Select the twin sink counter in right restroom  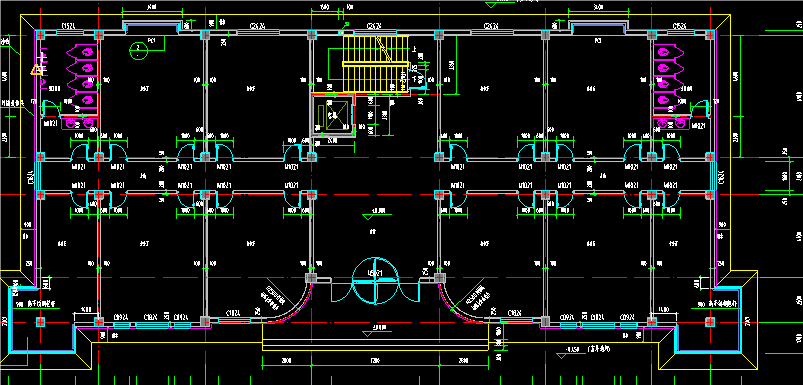click(670, 123)
